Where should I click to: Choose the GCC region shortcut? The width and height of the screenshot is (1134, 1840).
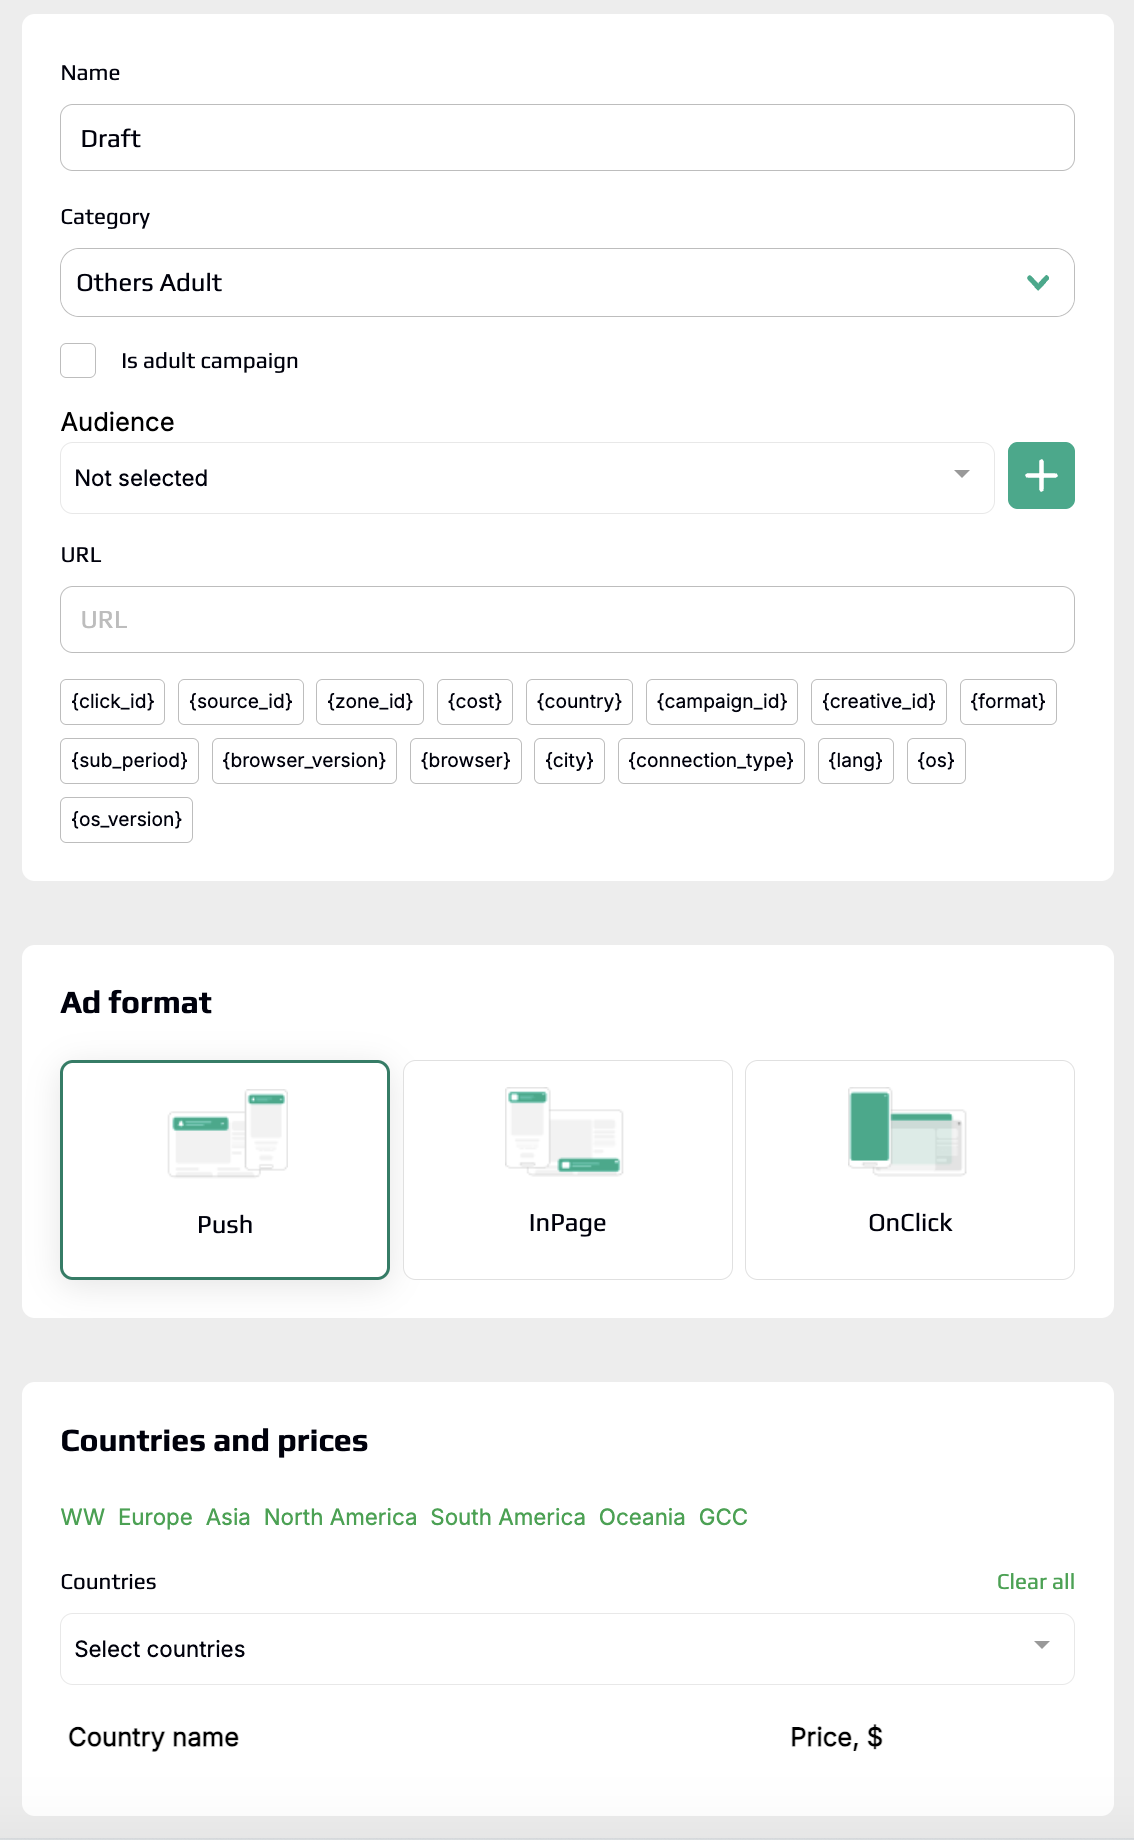(x=723, y=1517)
